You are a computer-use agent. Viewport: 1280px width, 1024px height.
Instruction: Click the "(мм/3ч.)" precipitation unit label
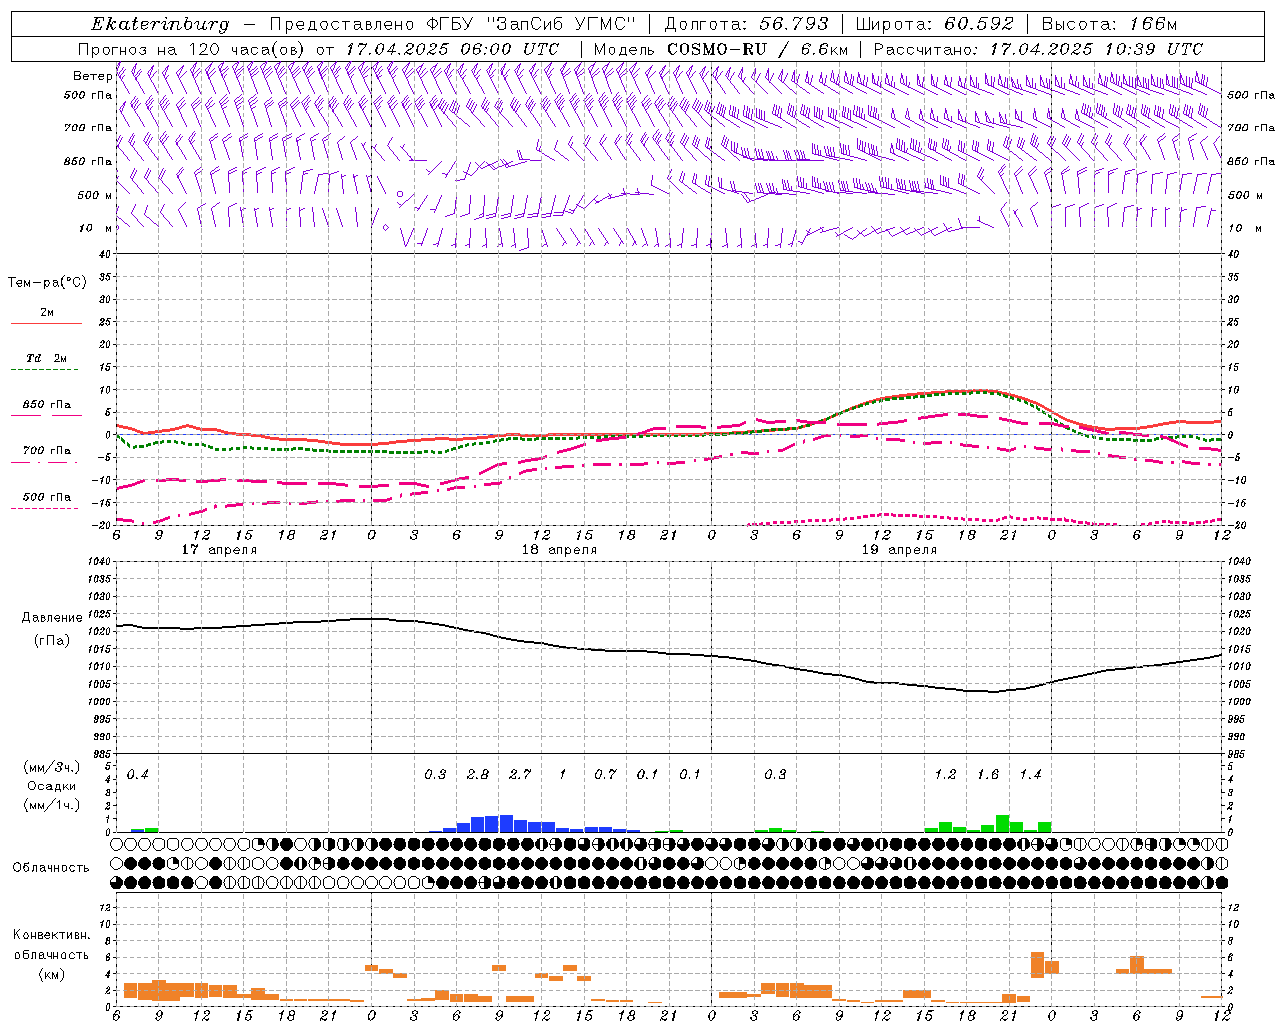pyautogui.click(x=52, y=767)
